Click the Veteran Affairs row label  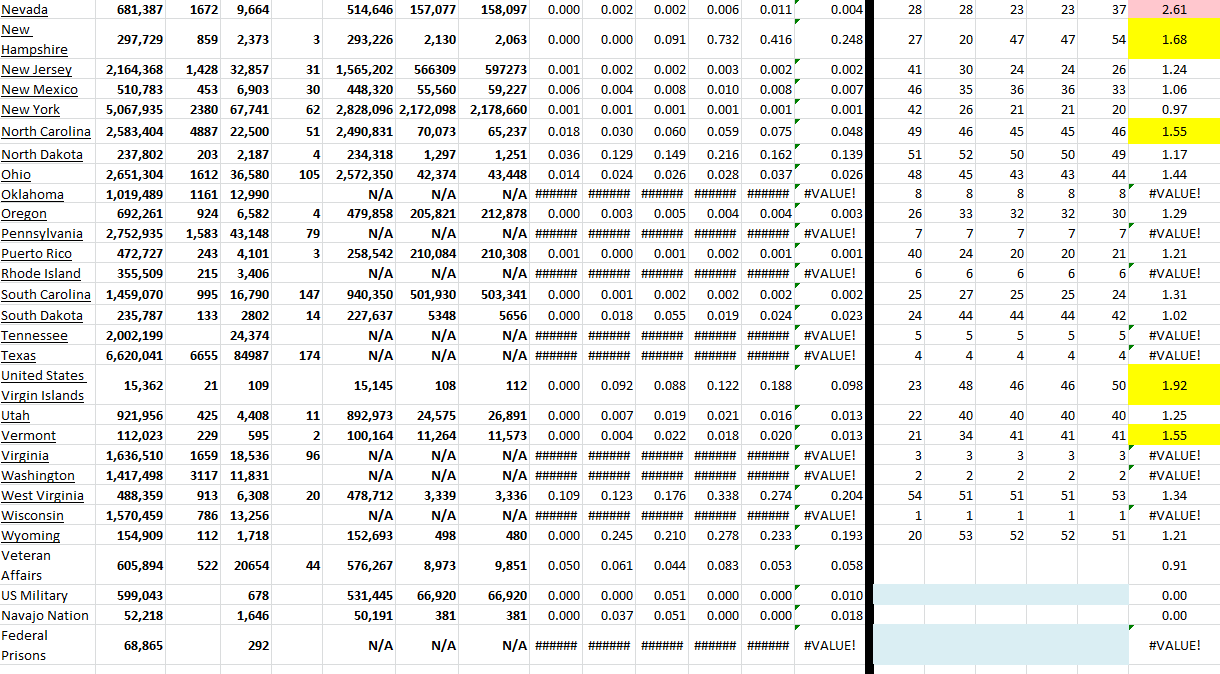pyautogui.click(x=40, y=565)
